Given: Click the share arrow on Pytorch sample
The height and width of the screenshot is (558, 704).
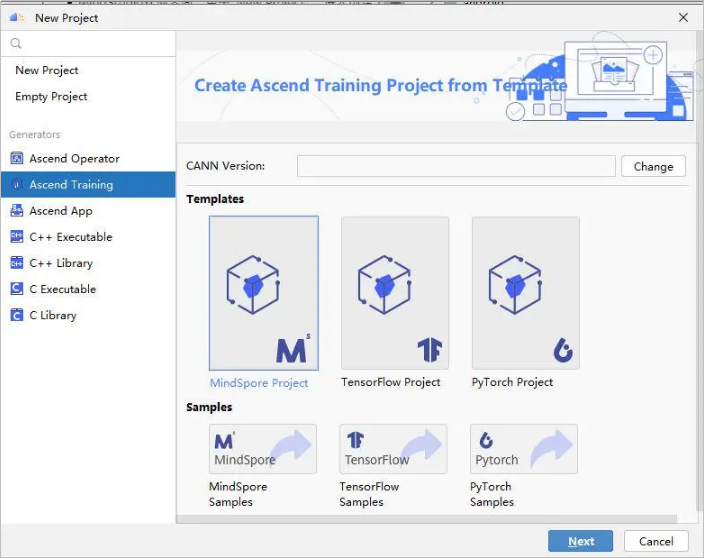Looking at the screenshot, I should pyautogui.click(x=552, y=448).
